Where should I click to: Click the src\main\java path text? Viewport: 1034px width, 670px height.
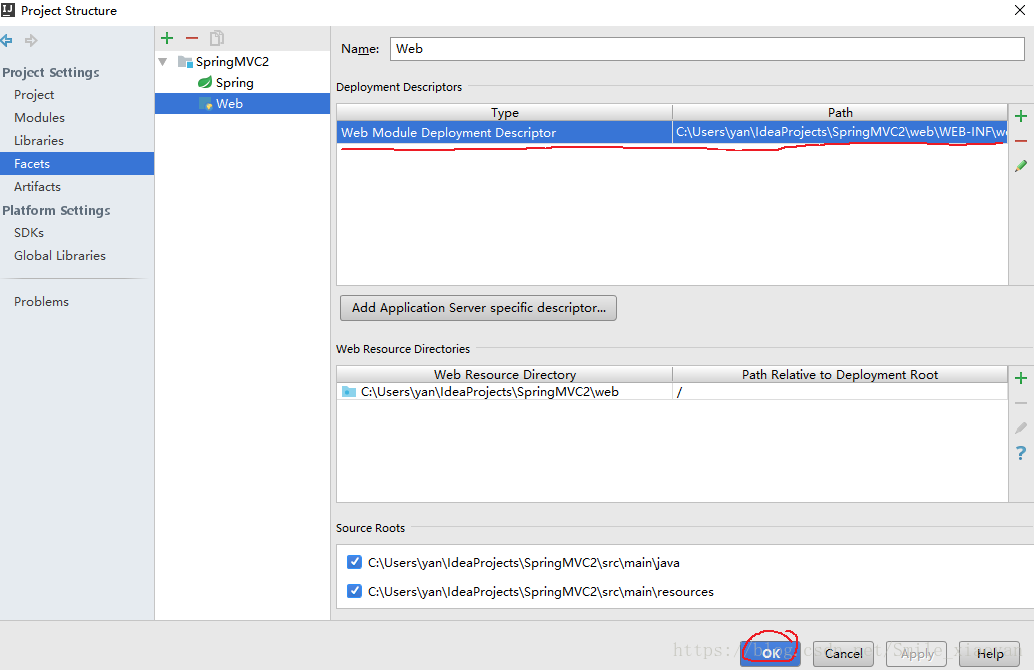524,563
